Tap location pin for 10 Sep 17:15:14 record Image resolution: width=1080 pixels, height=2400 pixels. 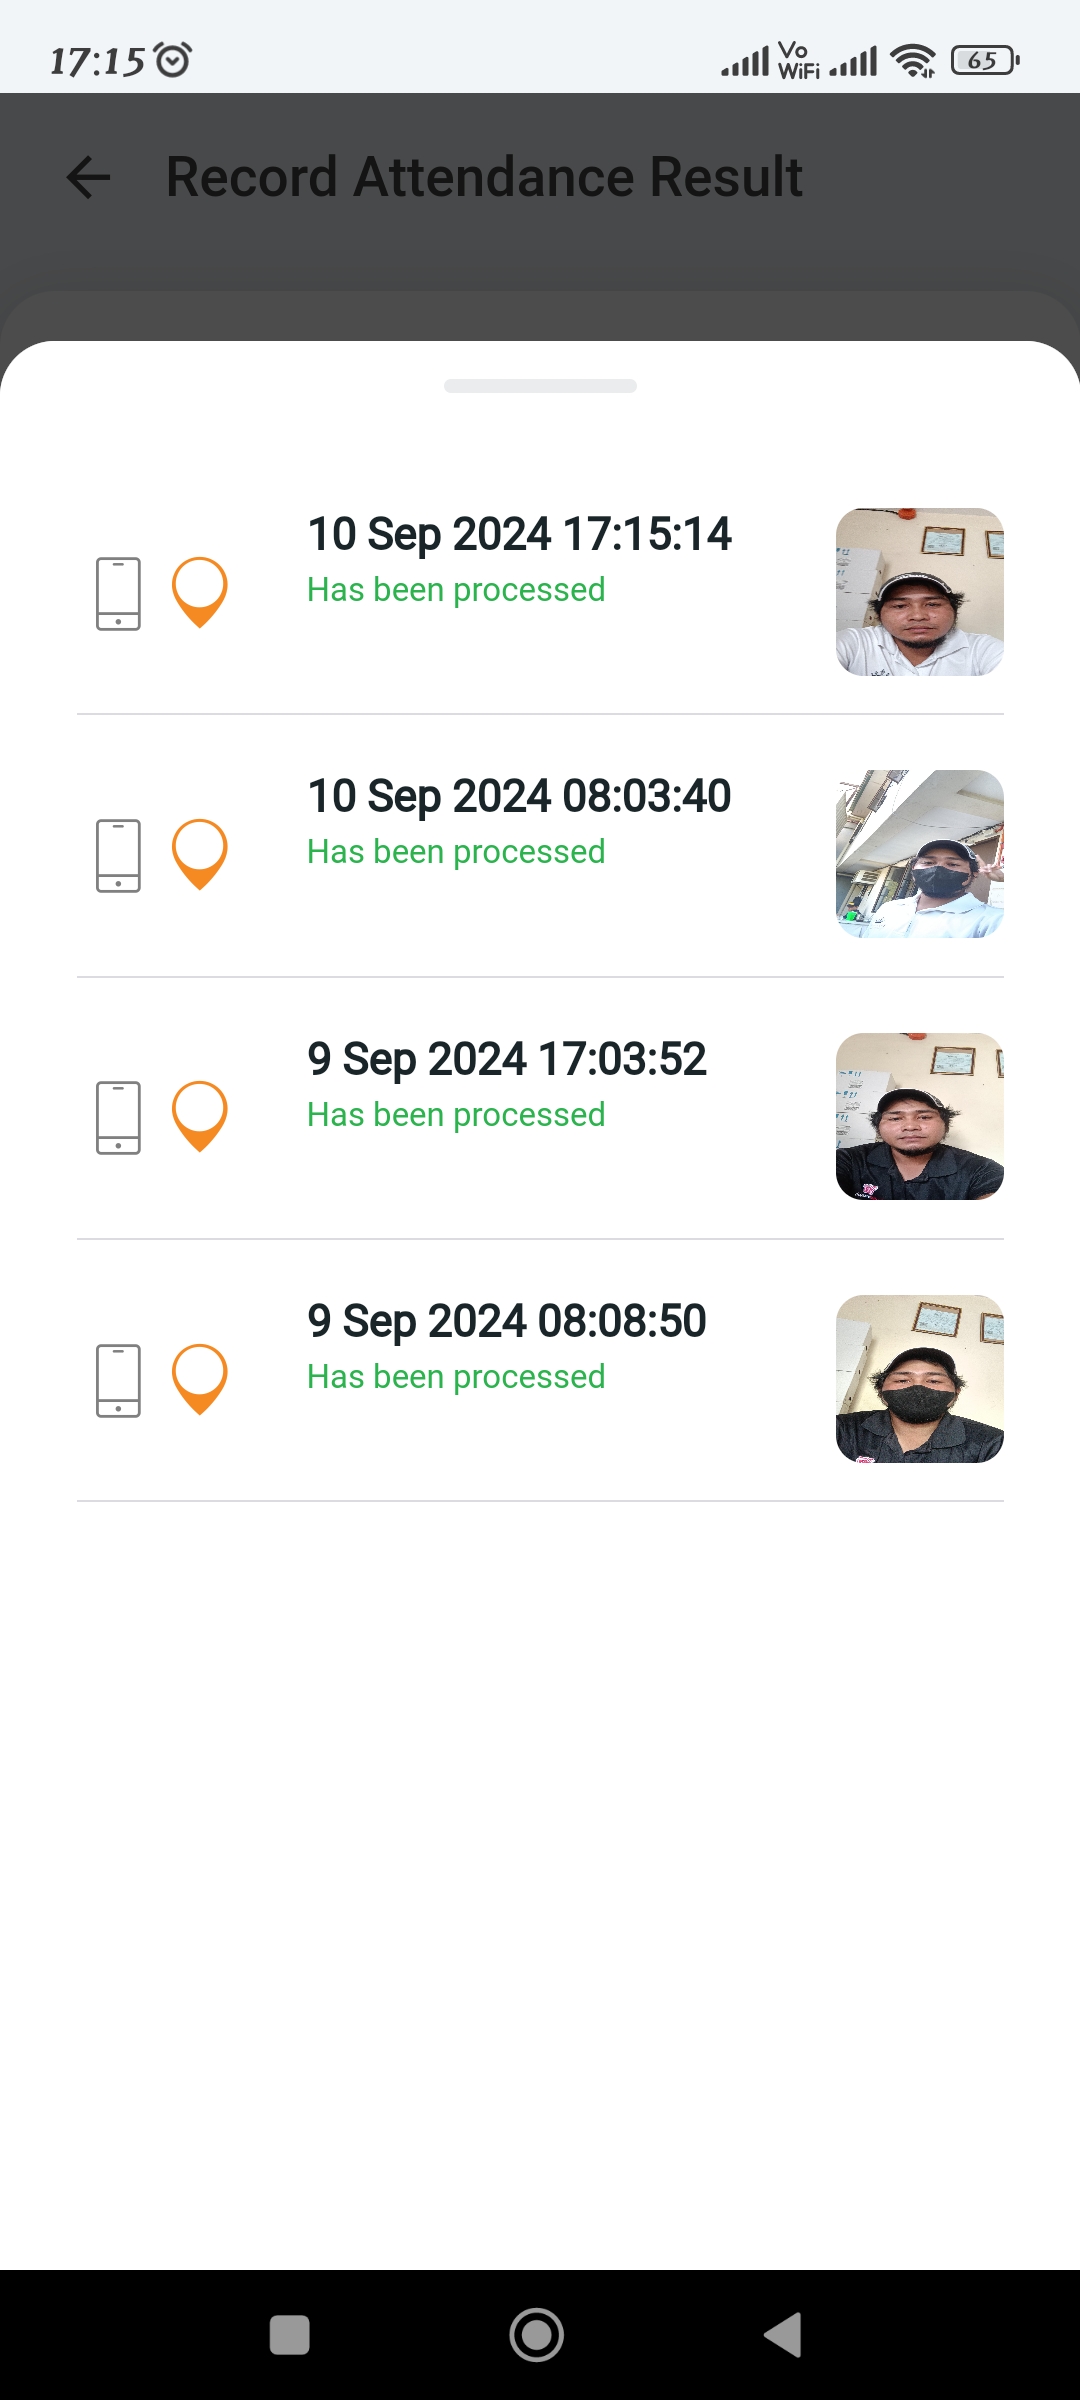[x=200, y=591]
